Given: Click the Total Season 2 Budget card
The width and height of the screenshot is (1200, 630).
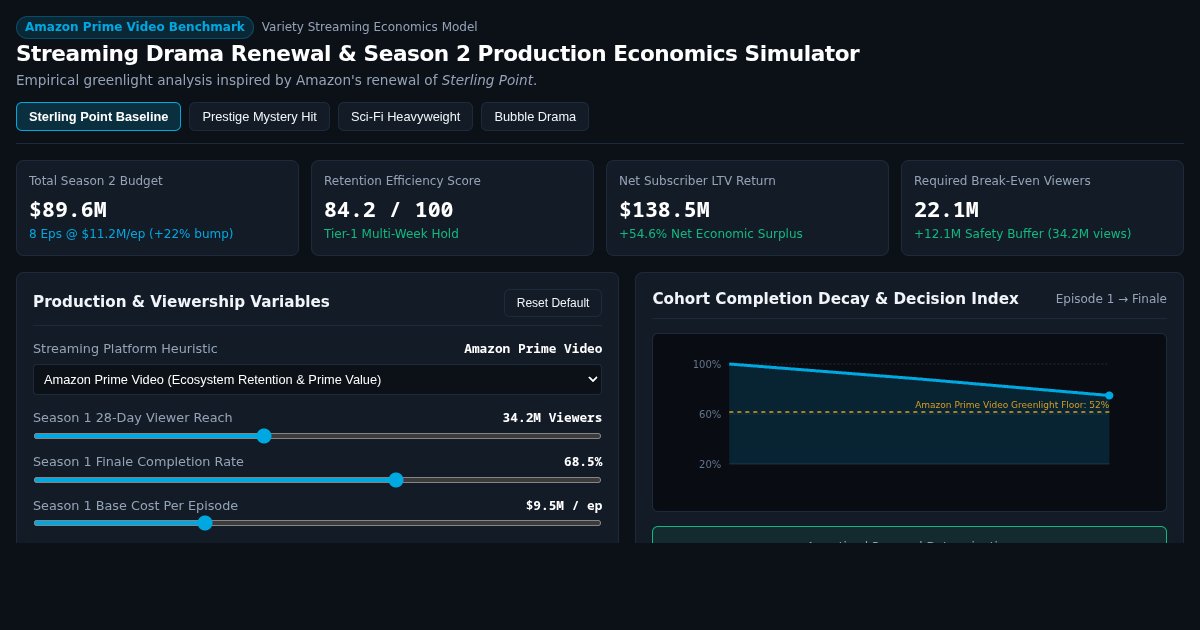Looking at the screenshot, I should pyautogui.click(x=157, y=208).
